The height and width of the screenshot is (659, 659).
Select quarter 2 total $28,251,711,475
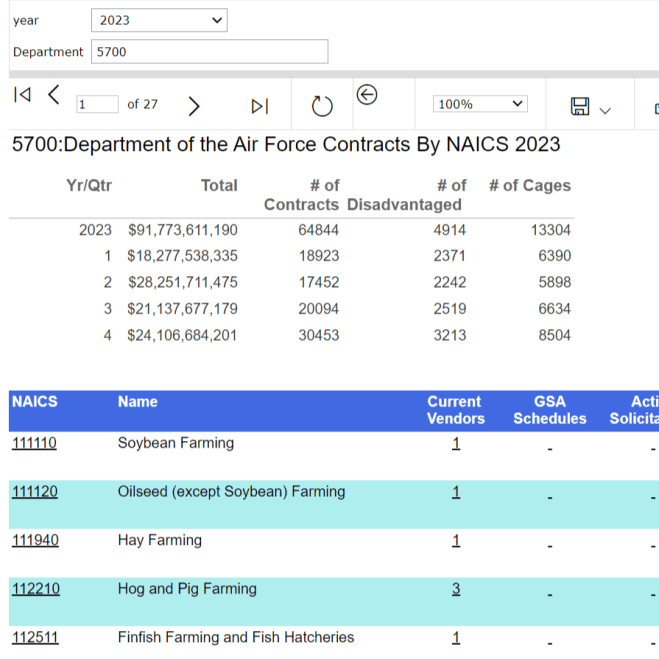[183, 282]
